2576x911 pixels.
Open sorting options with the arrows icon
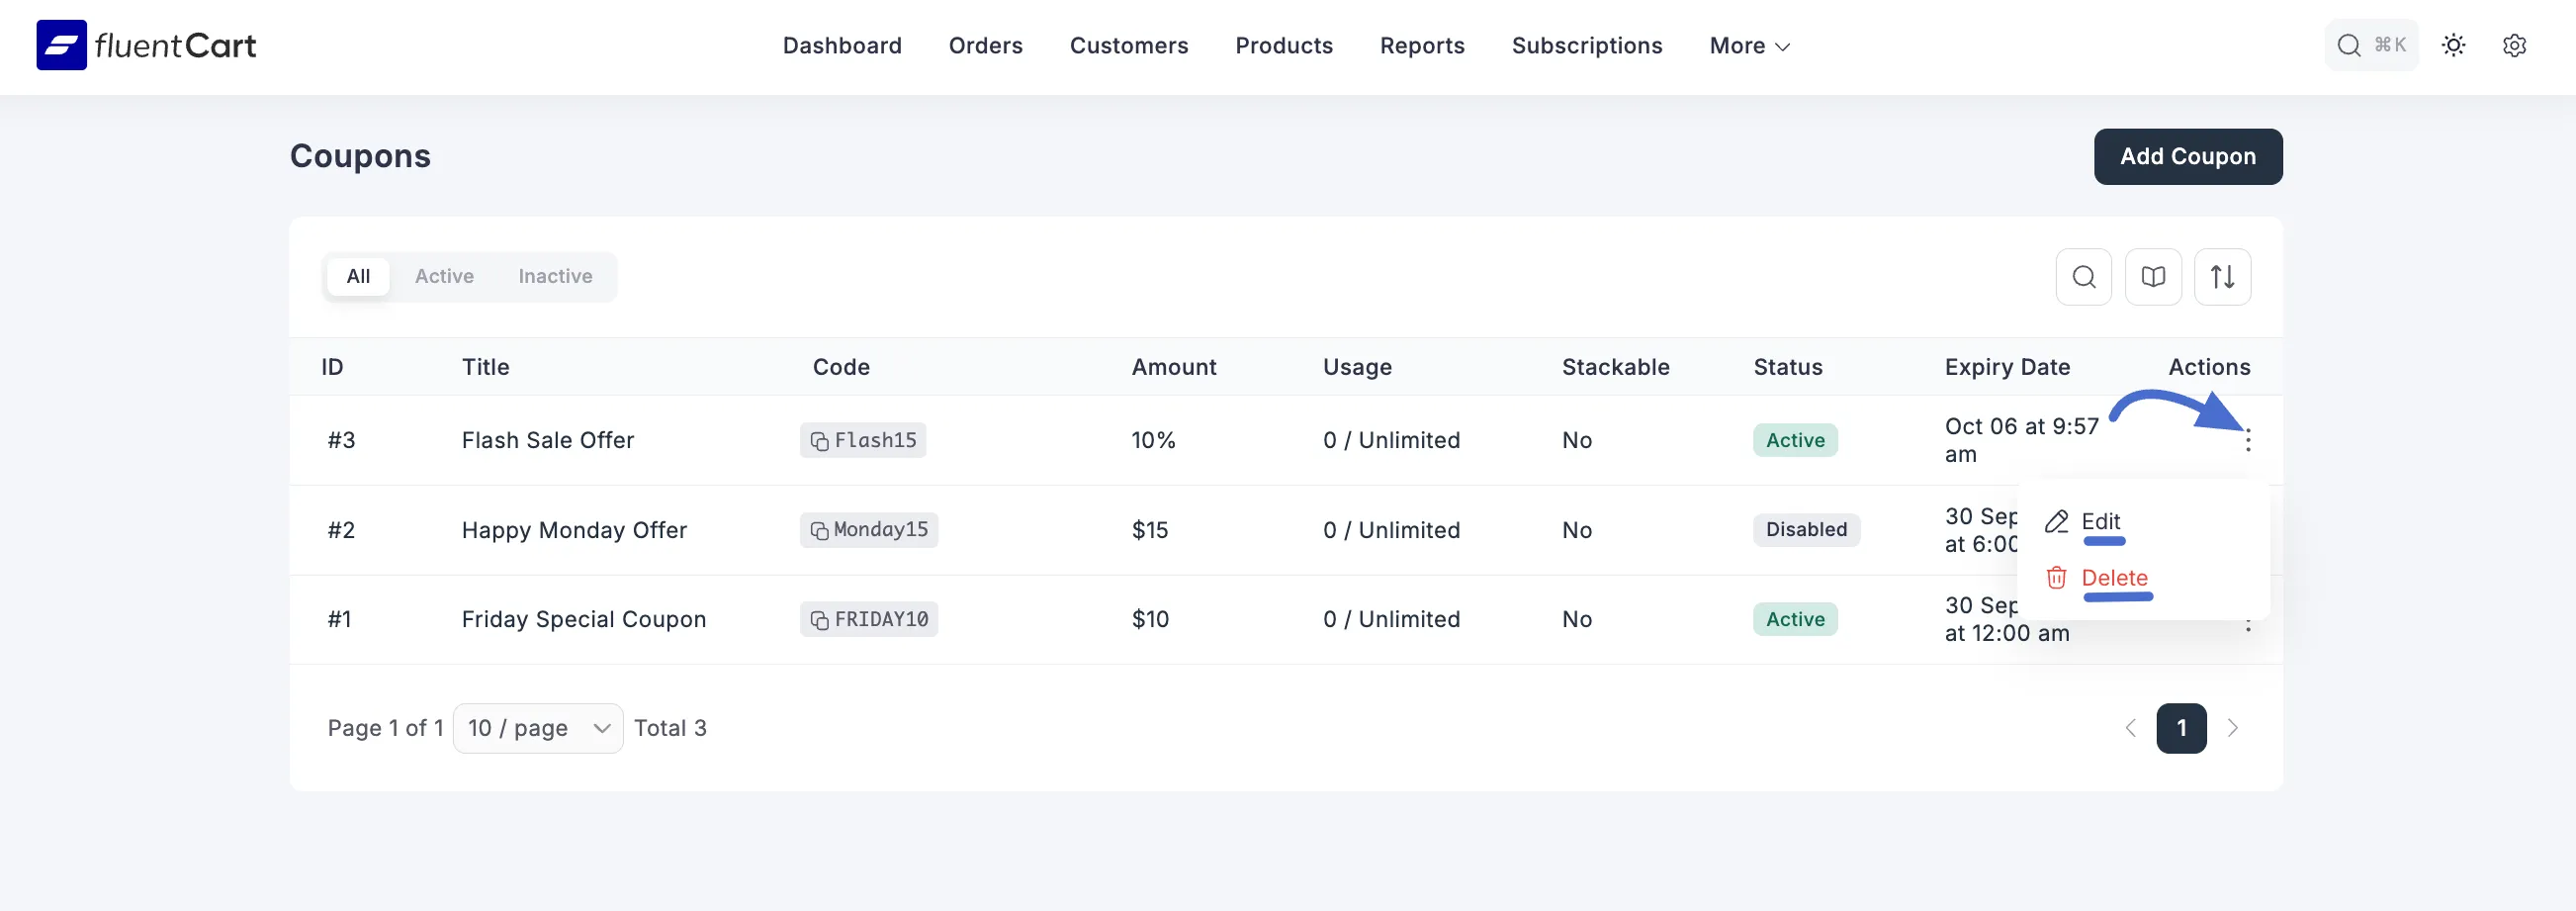point(2223,277)
